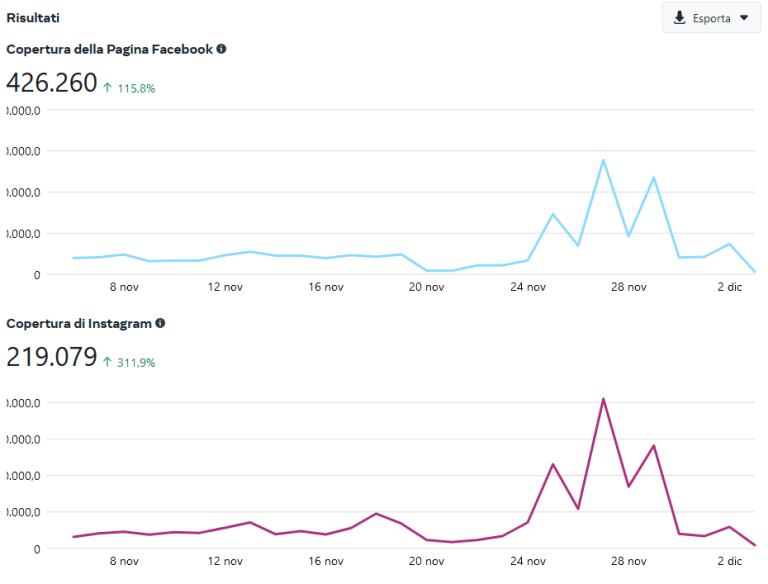Click the 24 nov label on Facebook chart

tap(528, 287)
